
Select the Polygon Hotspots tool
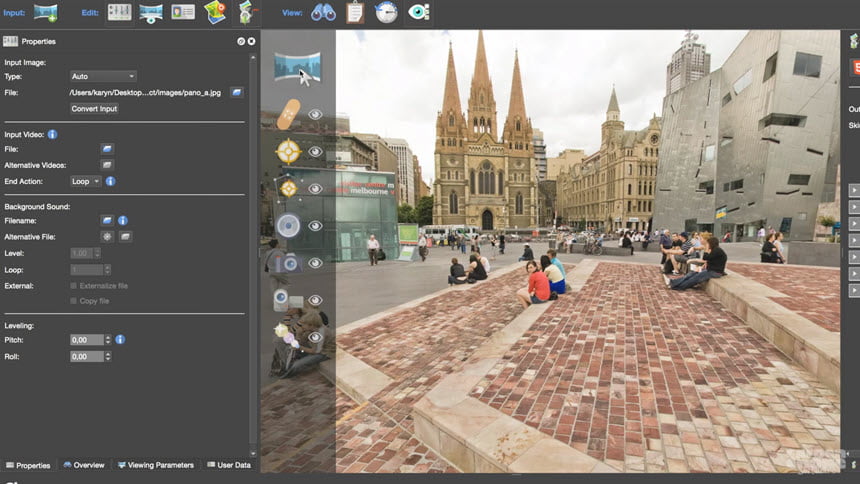[x=288, y=188]
